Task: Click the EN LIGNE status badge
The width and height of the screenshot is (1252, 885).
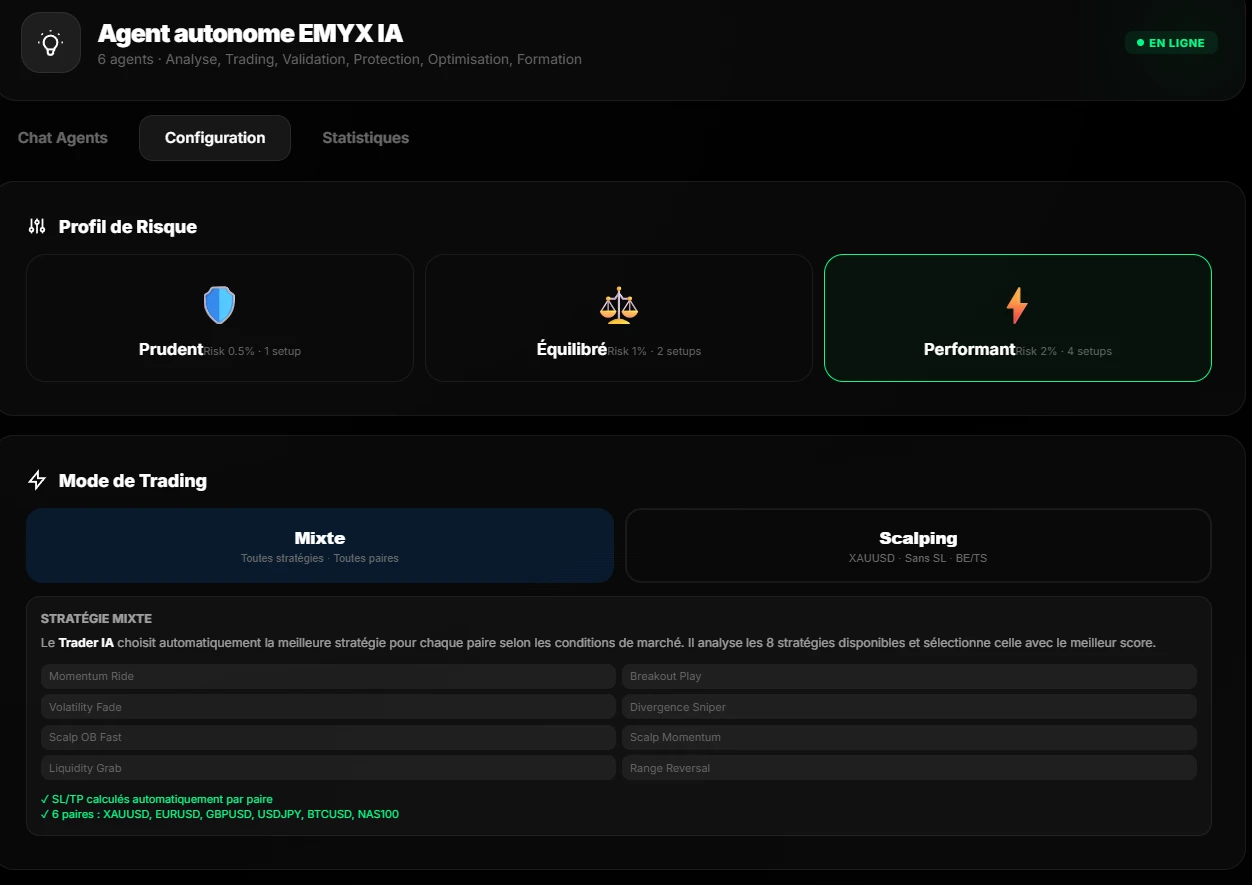Action: (1171, 43)
